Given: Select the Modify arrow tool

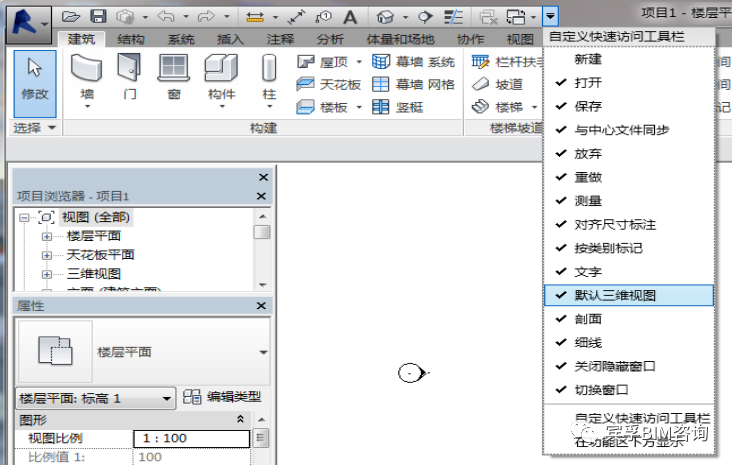Looking at the screenshot, I should coord(35,83).
